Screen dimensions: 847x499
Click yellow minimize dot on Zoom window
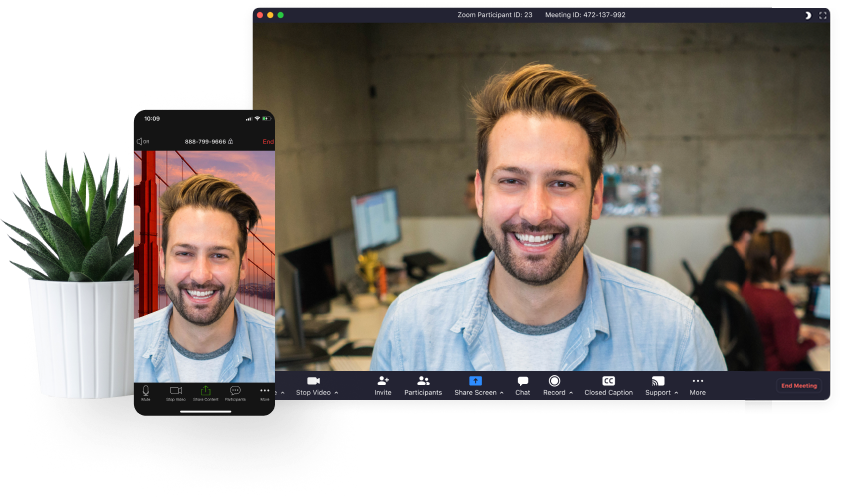tap(270, 15)
